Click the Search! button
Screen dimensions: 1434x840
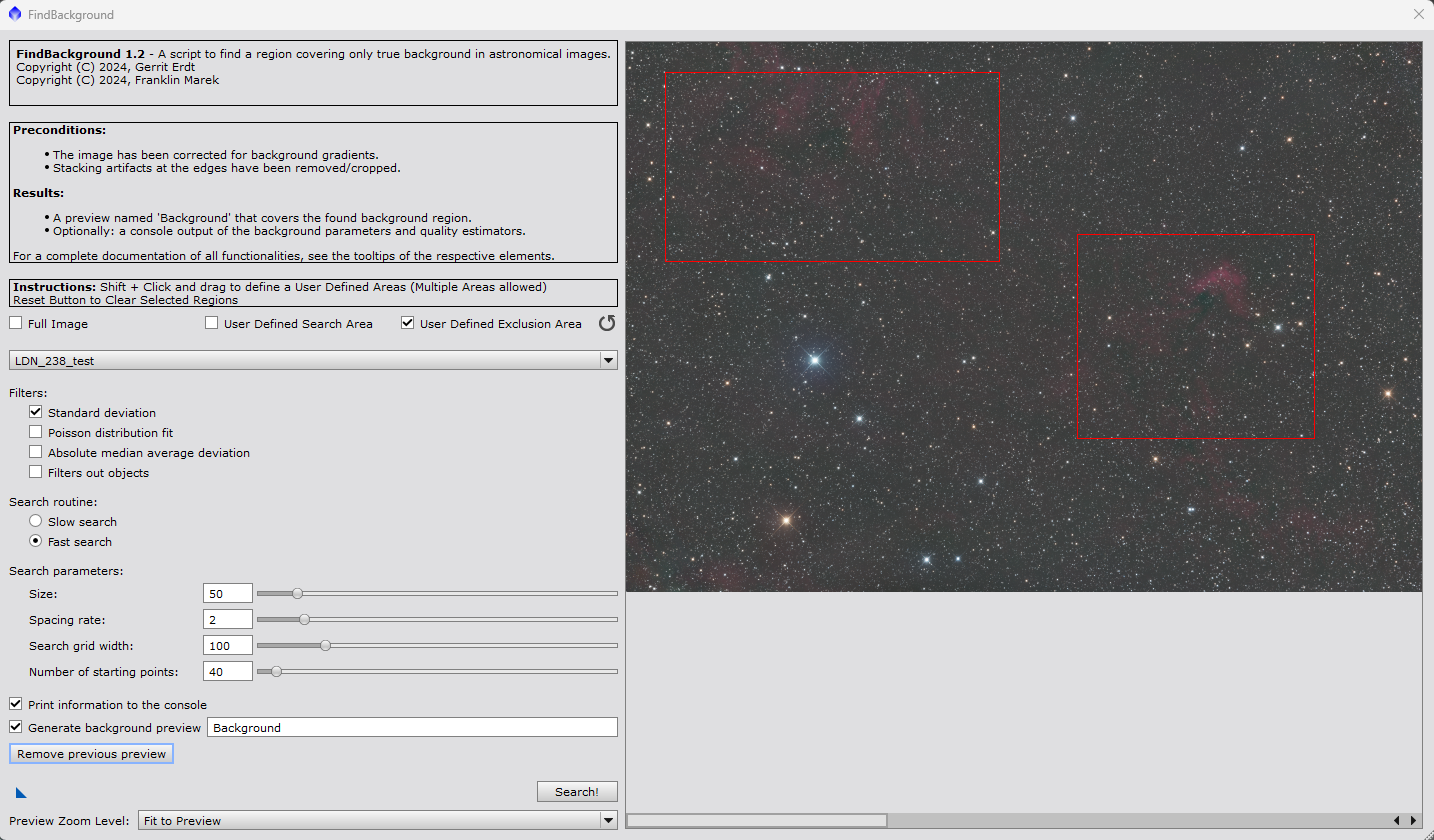coord(577,791)
